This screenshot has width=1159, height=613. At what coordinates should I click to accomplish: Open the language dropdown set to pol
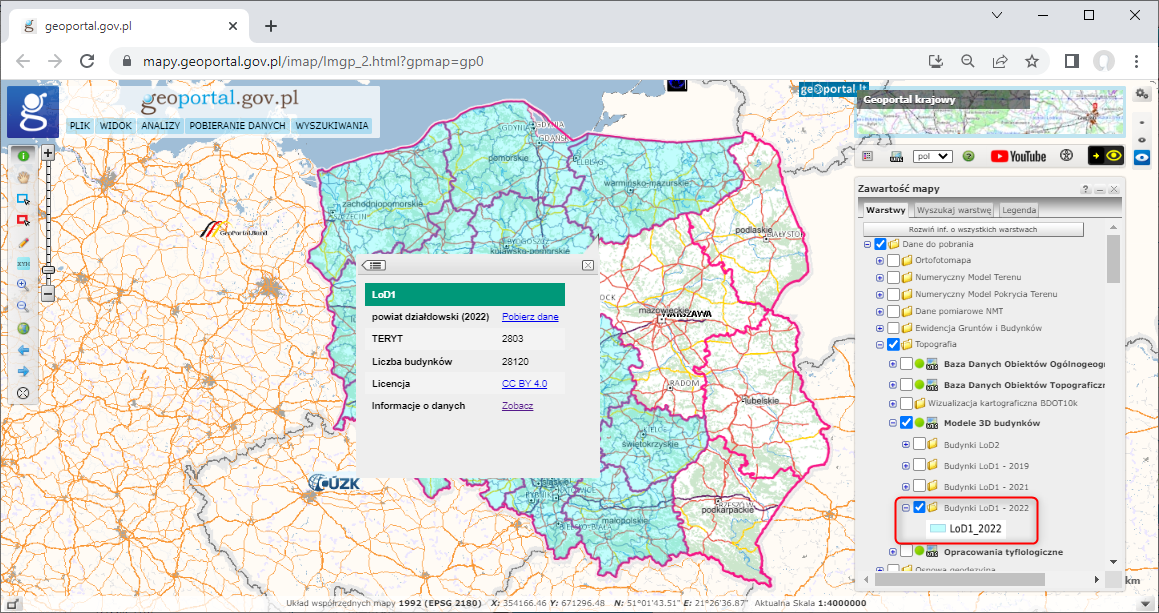[x=934, y=156]
